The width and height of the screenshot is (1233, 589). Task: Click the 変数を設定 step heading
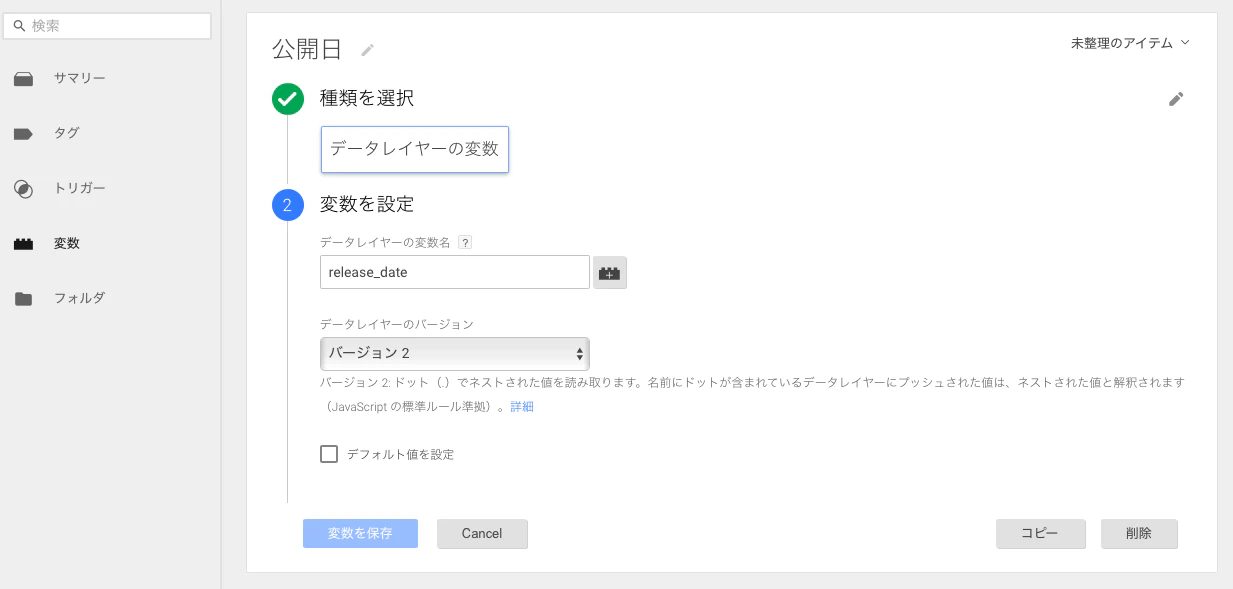coord(367,204)
